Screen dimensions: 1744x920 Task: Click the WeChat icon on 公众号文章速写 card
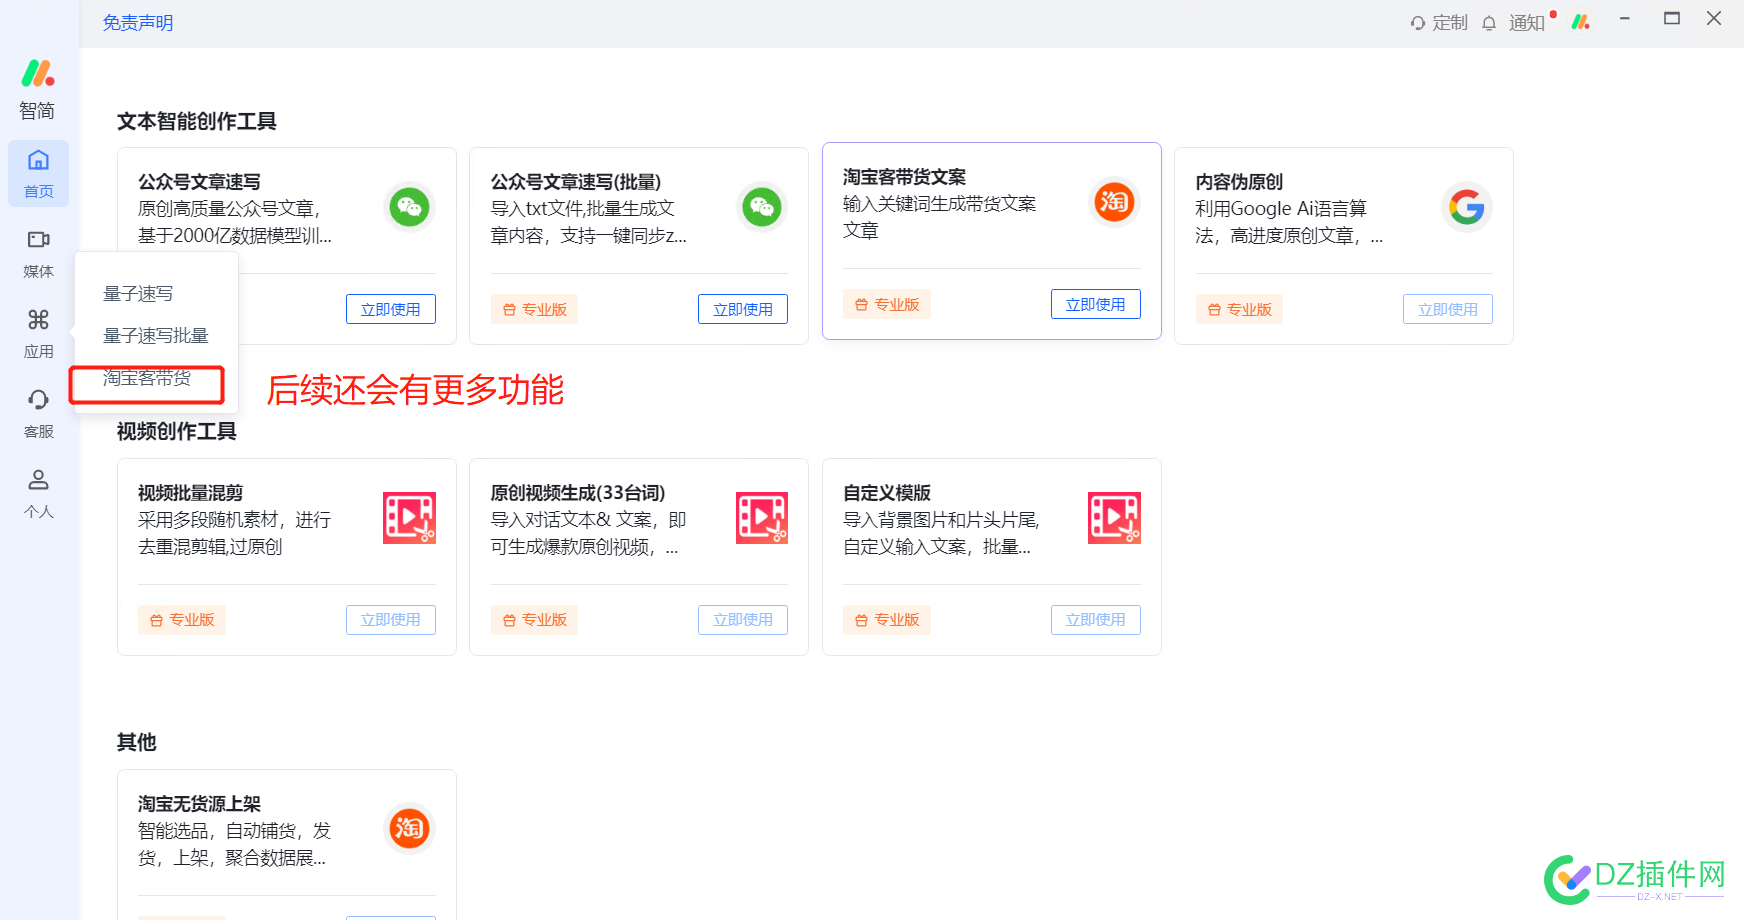(409, 207)
